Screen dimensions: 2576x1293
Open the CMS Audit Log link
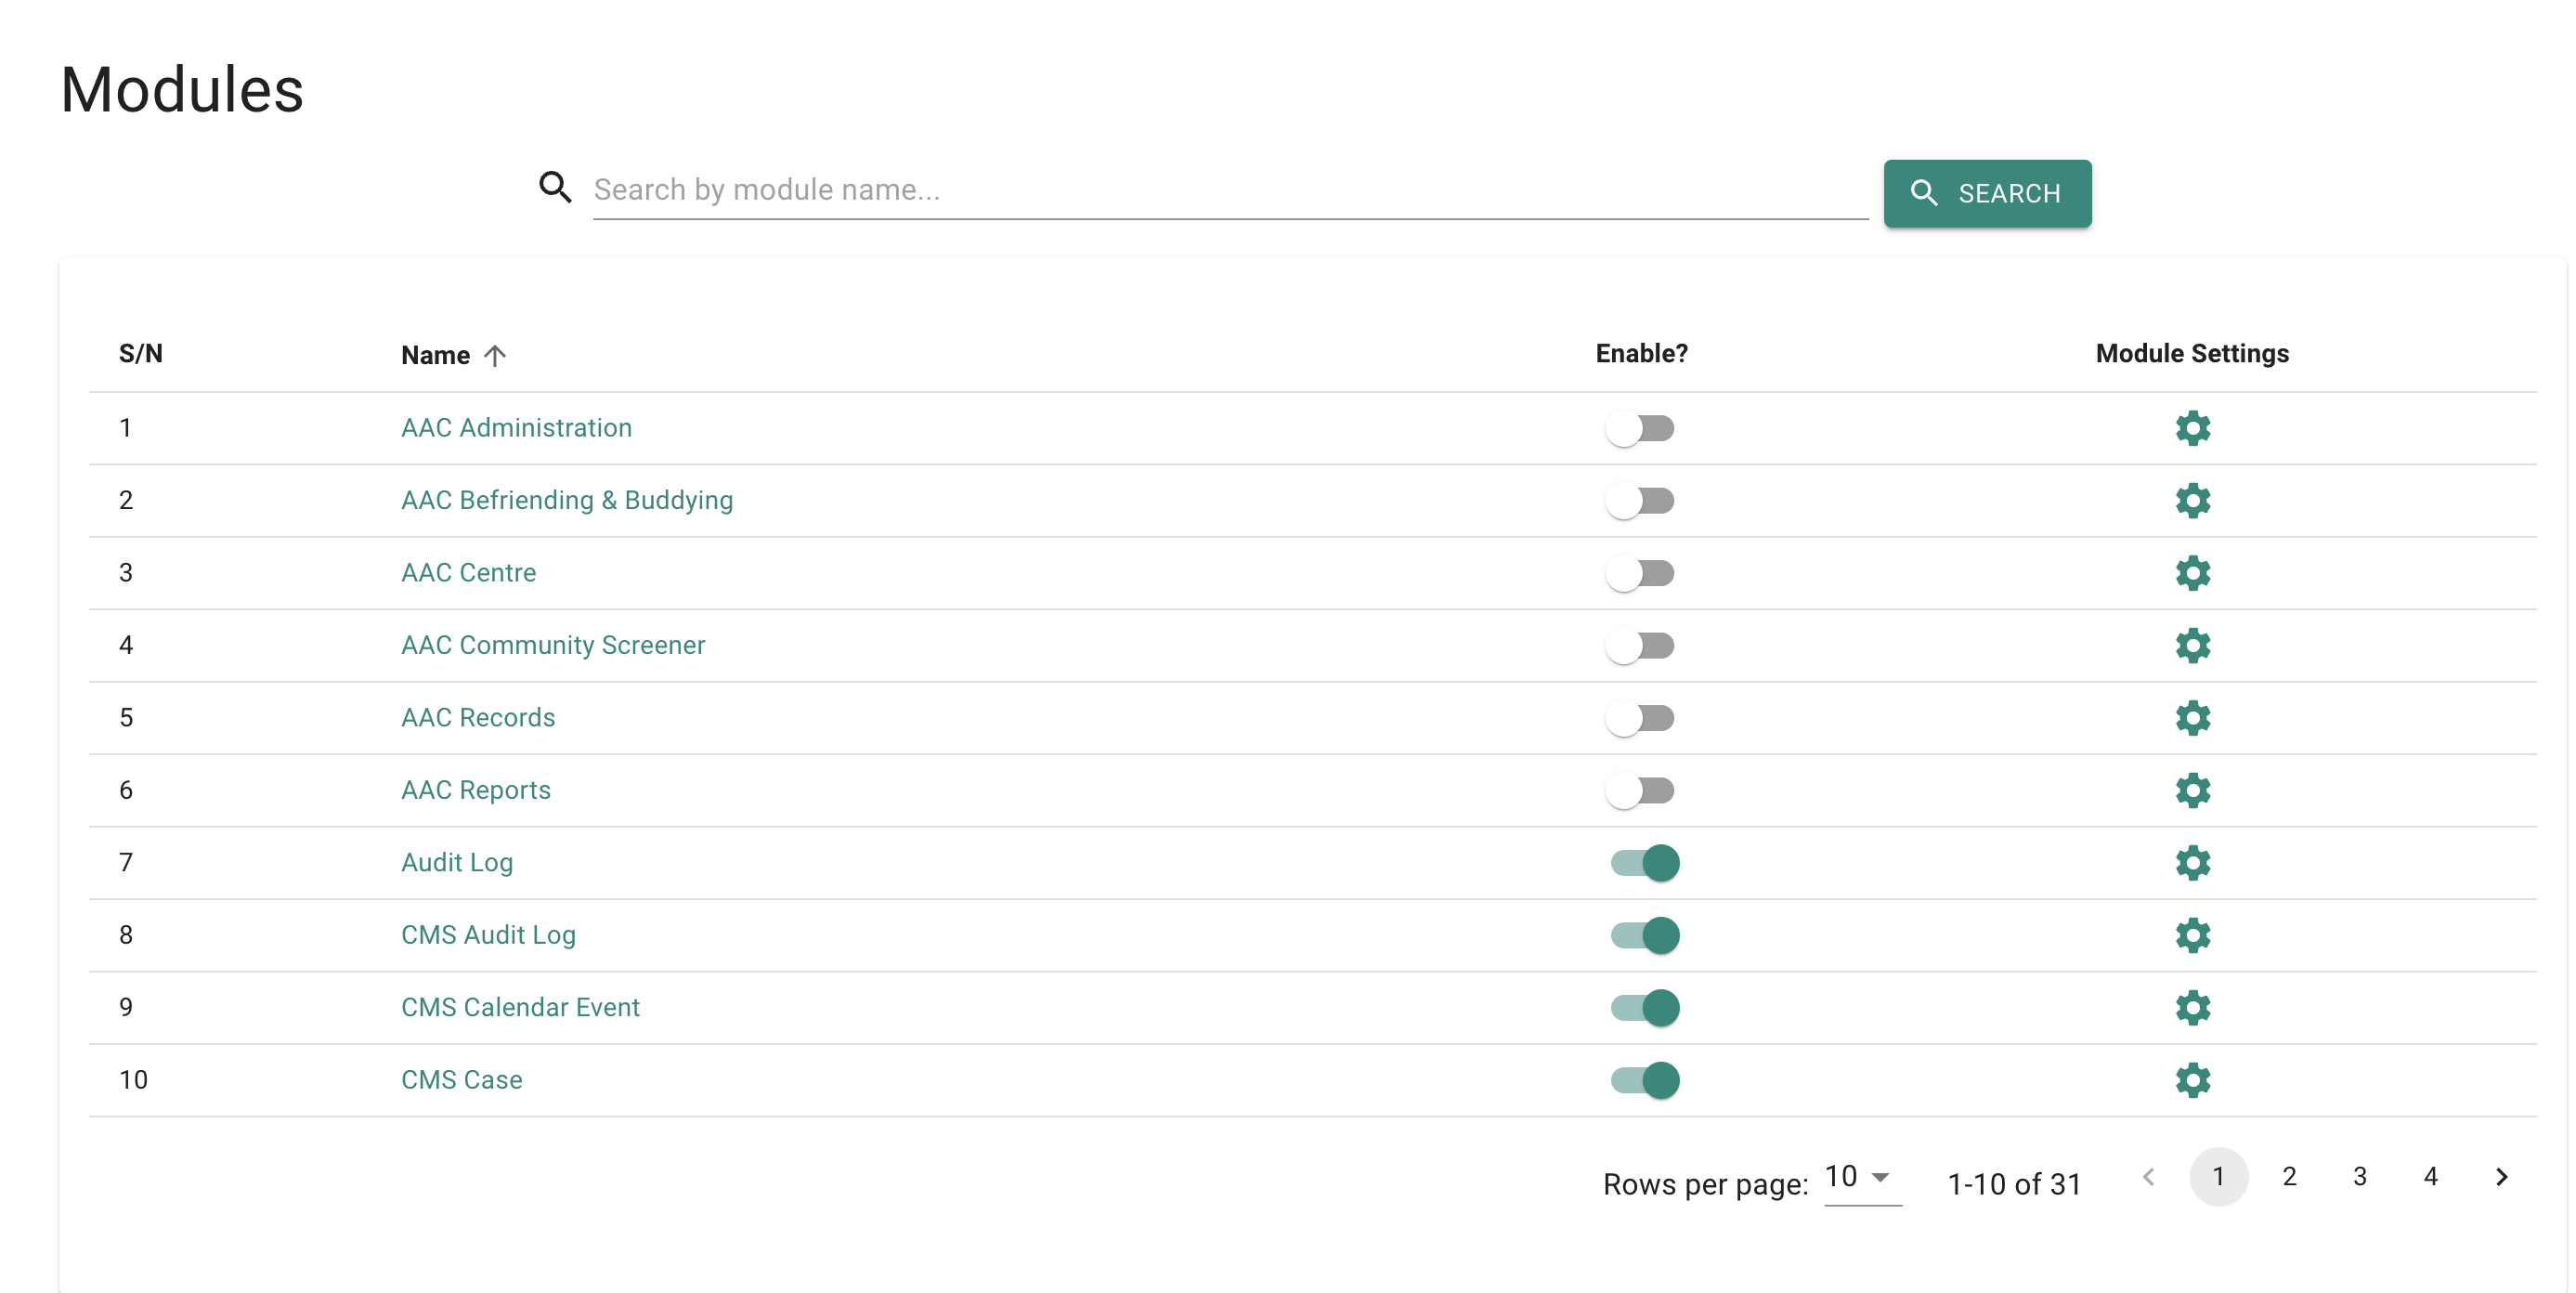[488, 935]
